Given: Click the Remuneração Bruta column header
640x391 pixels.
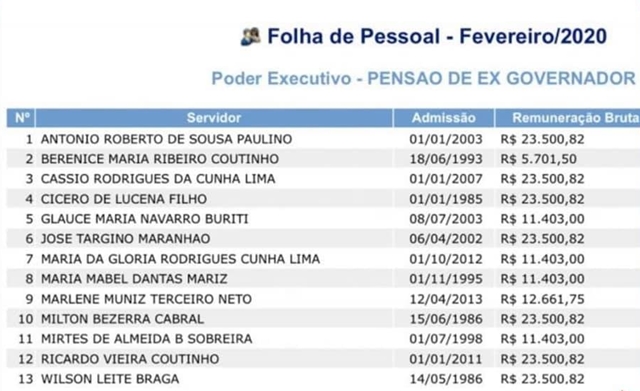Looking at the screenshot, I should click(568, 118).
